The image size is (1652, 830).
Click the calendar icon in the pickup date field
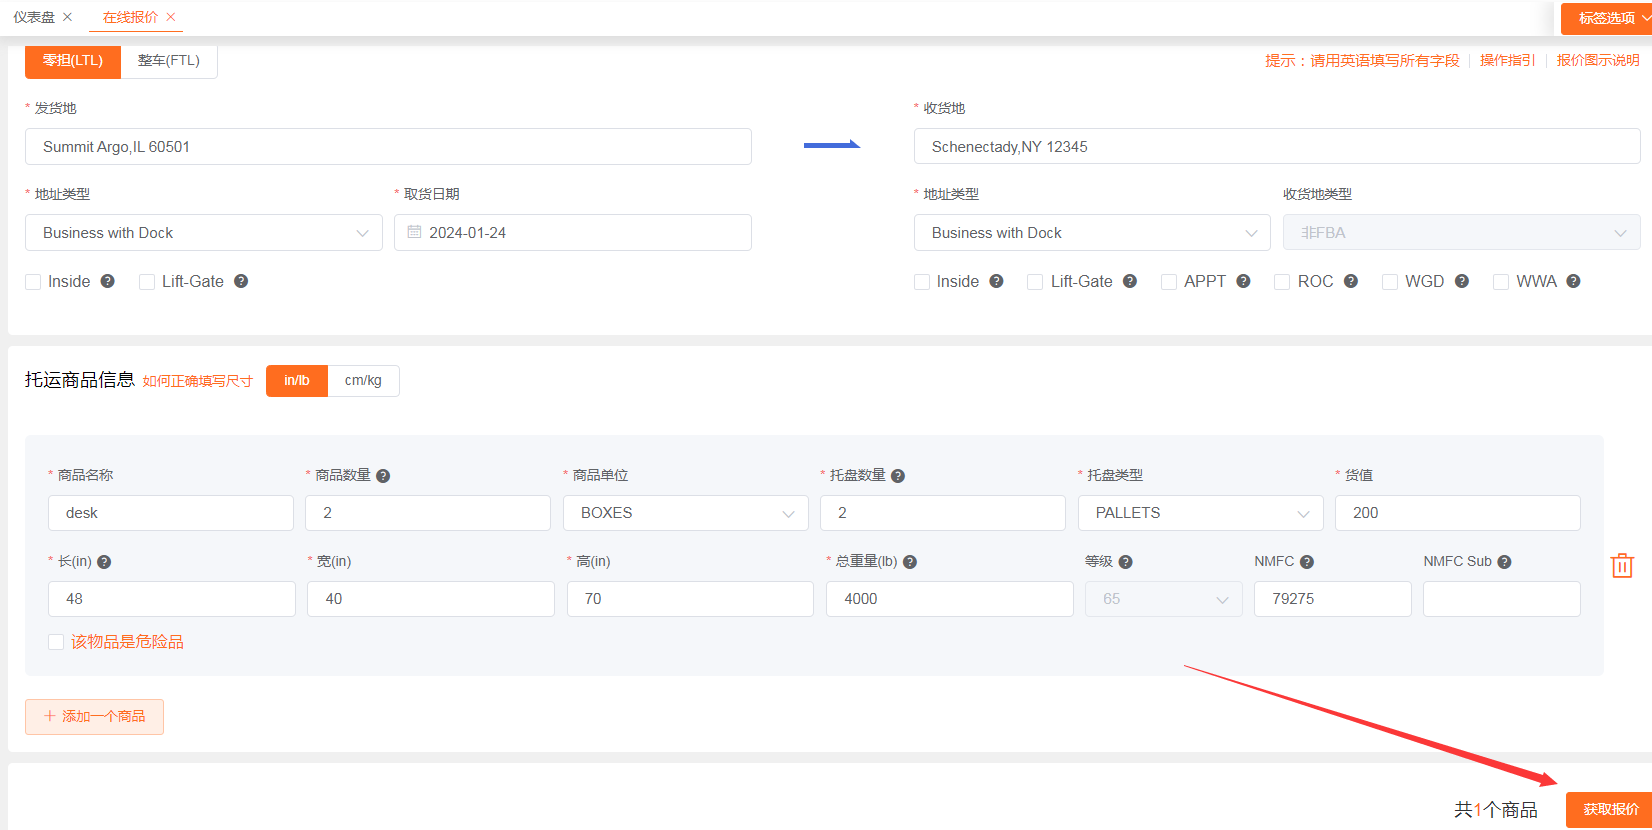point(414,232)
